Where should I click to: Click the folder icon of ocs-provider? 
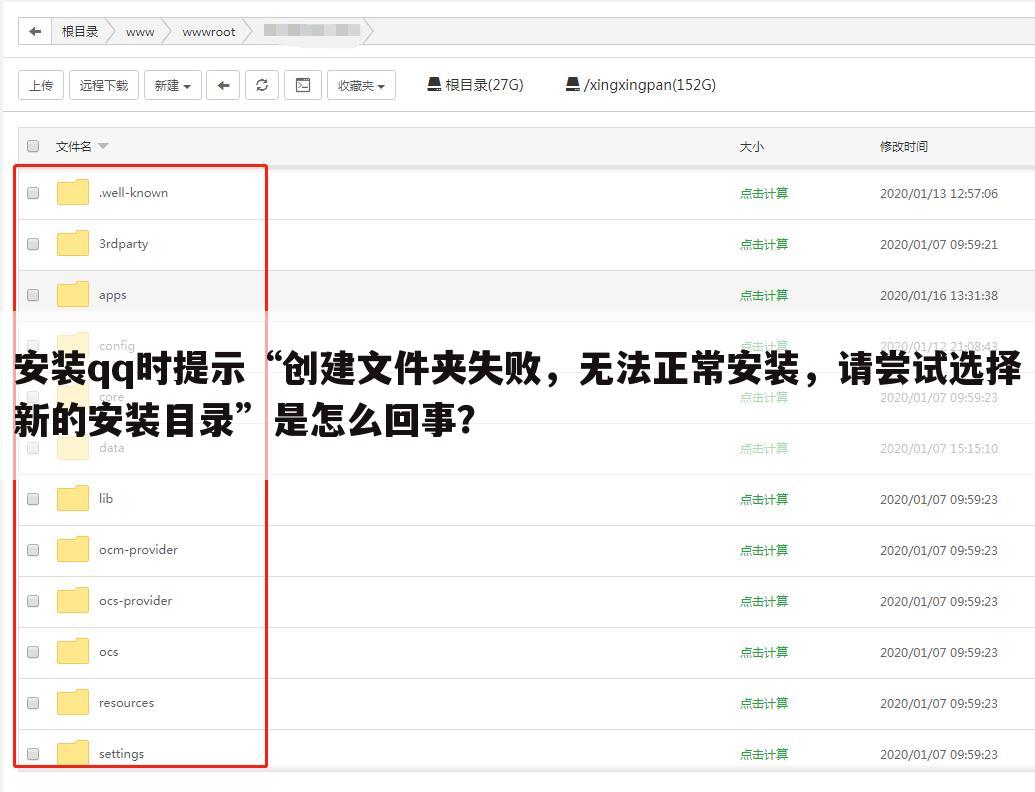point(73,601)
